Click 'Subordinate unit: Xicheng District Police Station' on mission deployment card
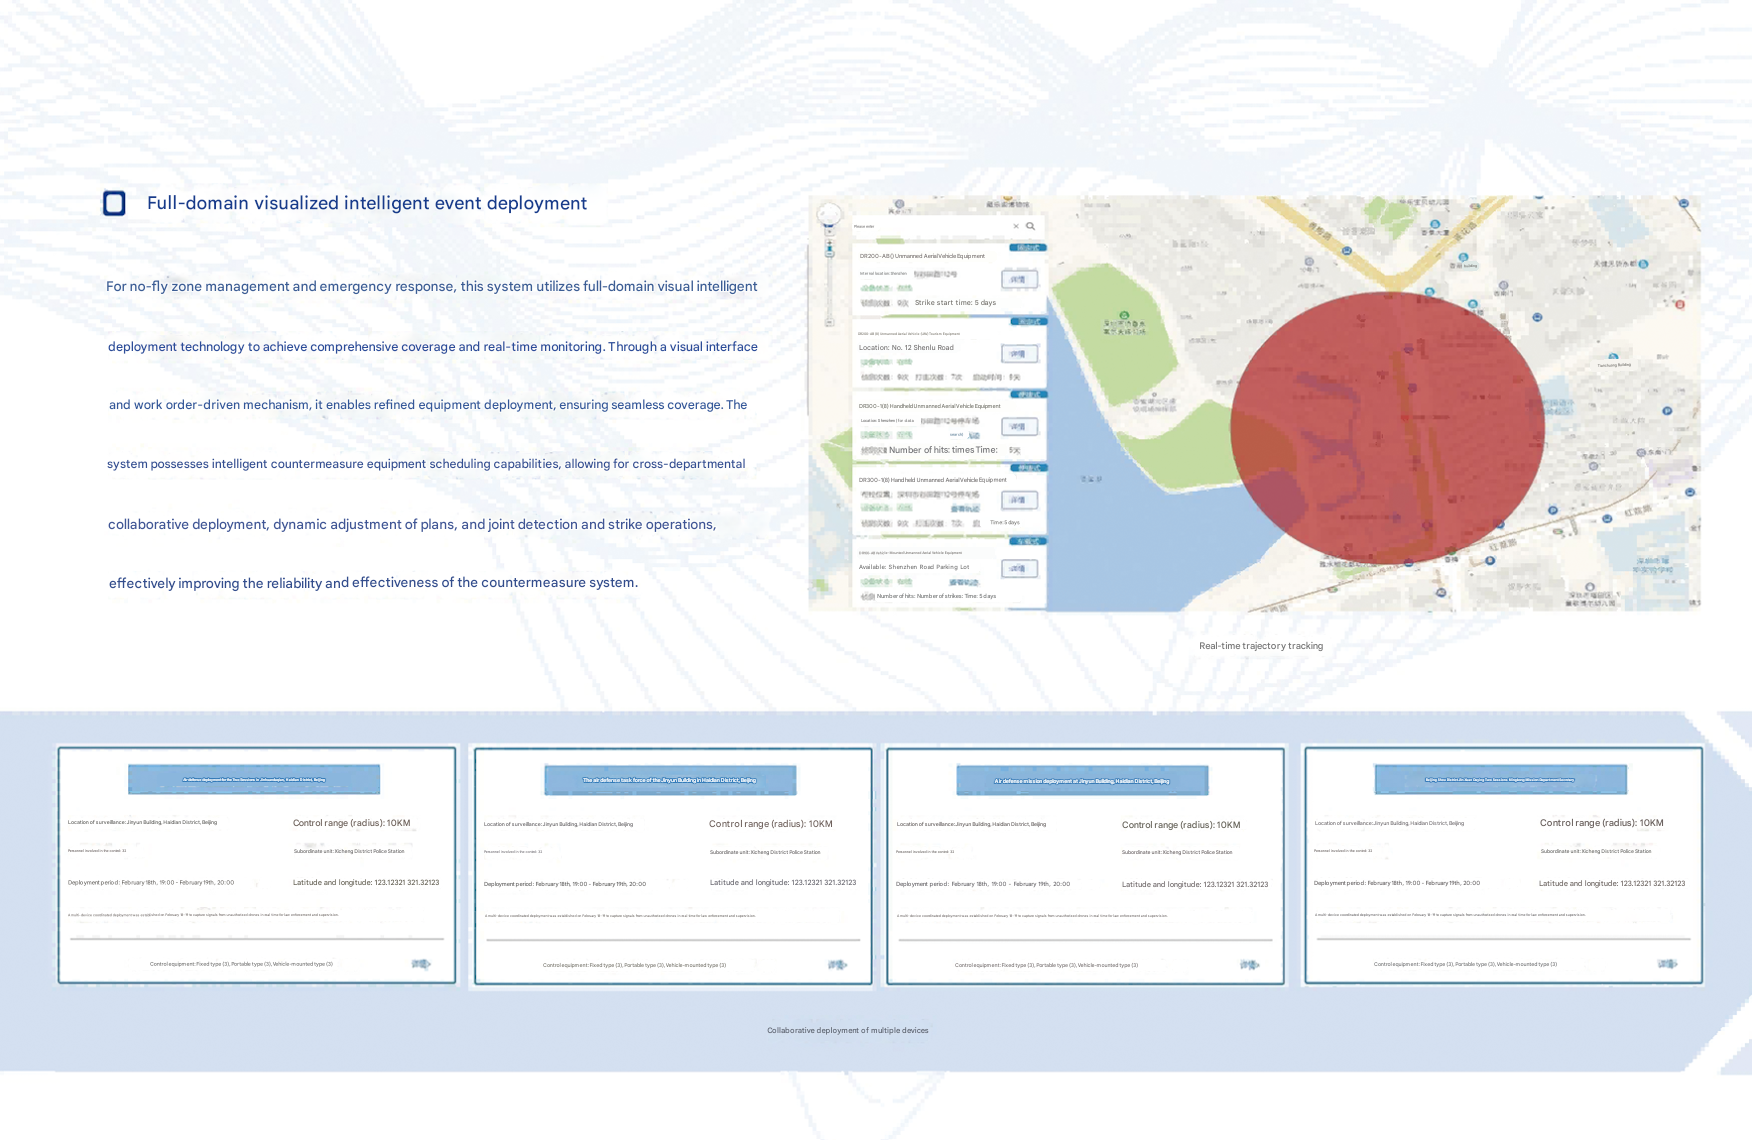This screenshot has width=1752, height=1140. tap(1177, 852)
